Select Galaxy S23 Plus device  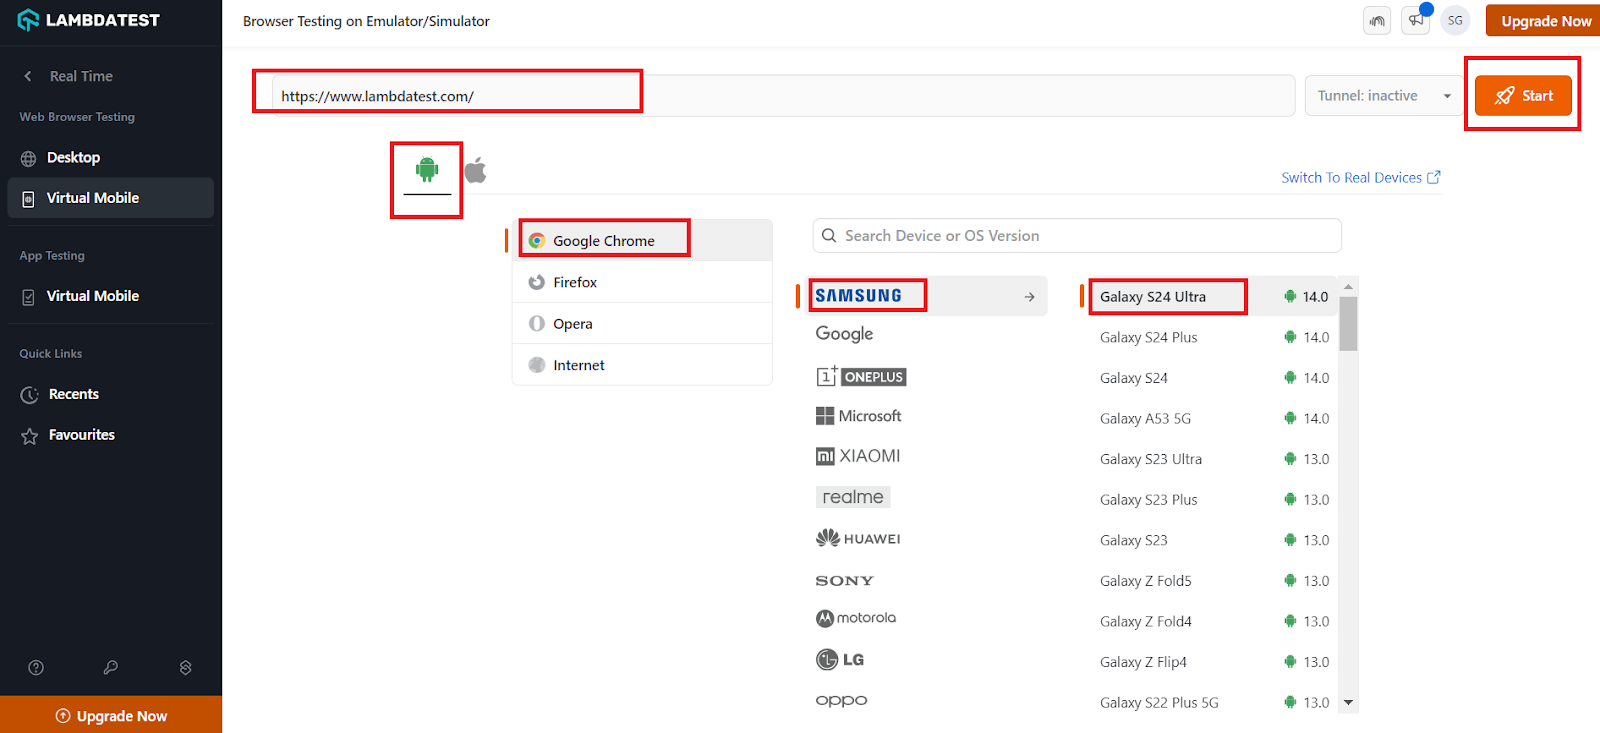click(x=1211, y=499)
